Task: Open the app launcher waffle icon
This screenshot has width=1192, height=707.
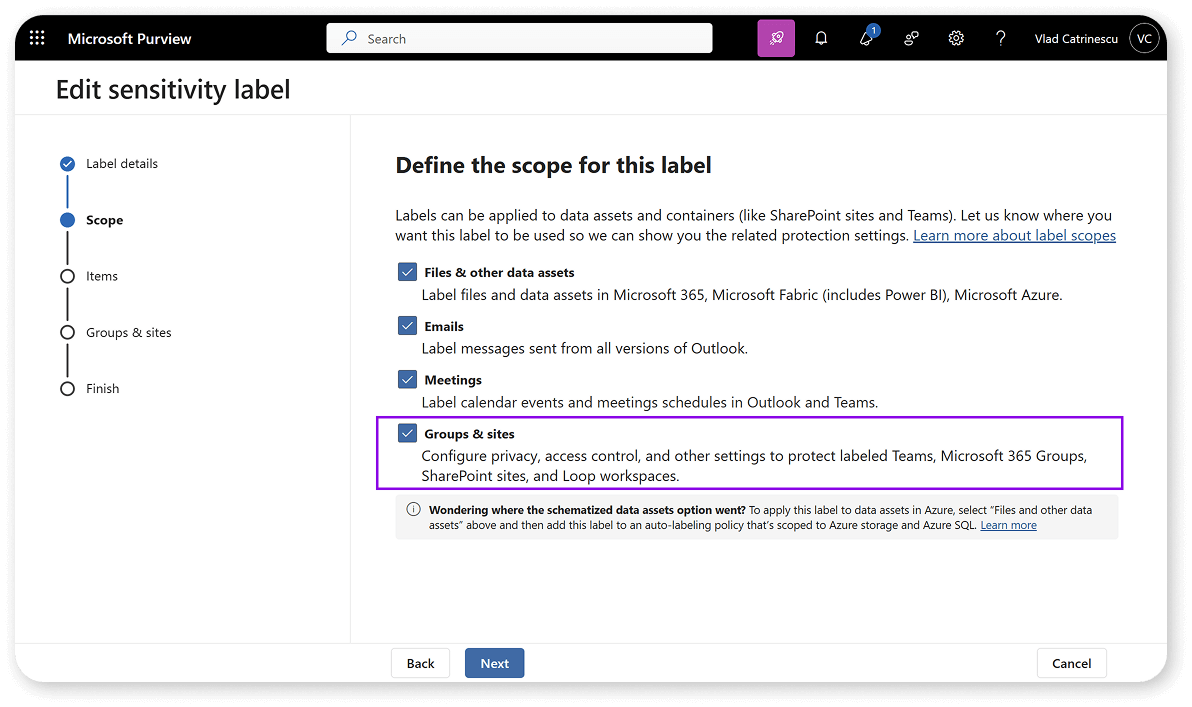Action: [x=36, y=38]
